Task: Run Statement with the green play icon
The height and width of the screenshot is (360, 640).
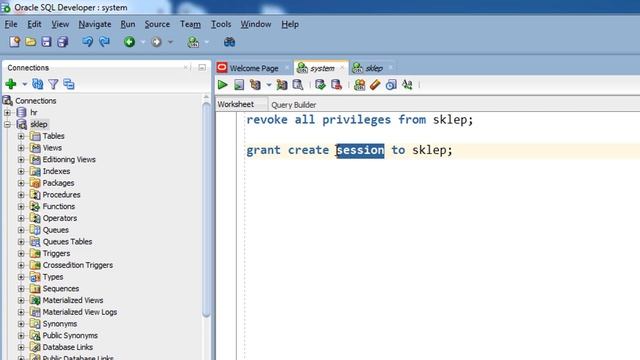Action: coord(223,85)
